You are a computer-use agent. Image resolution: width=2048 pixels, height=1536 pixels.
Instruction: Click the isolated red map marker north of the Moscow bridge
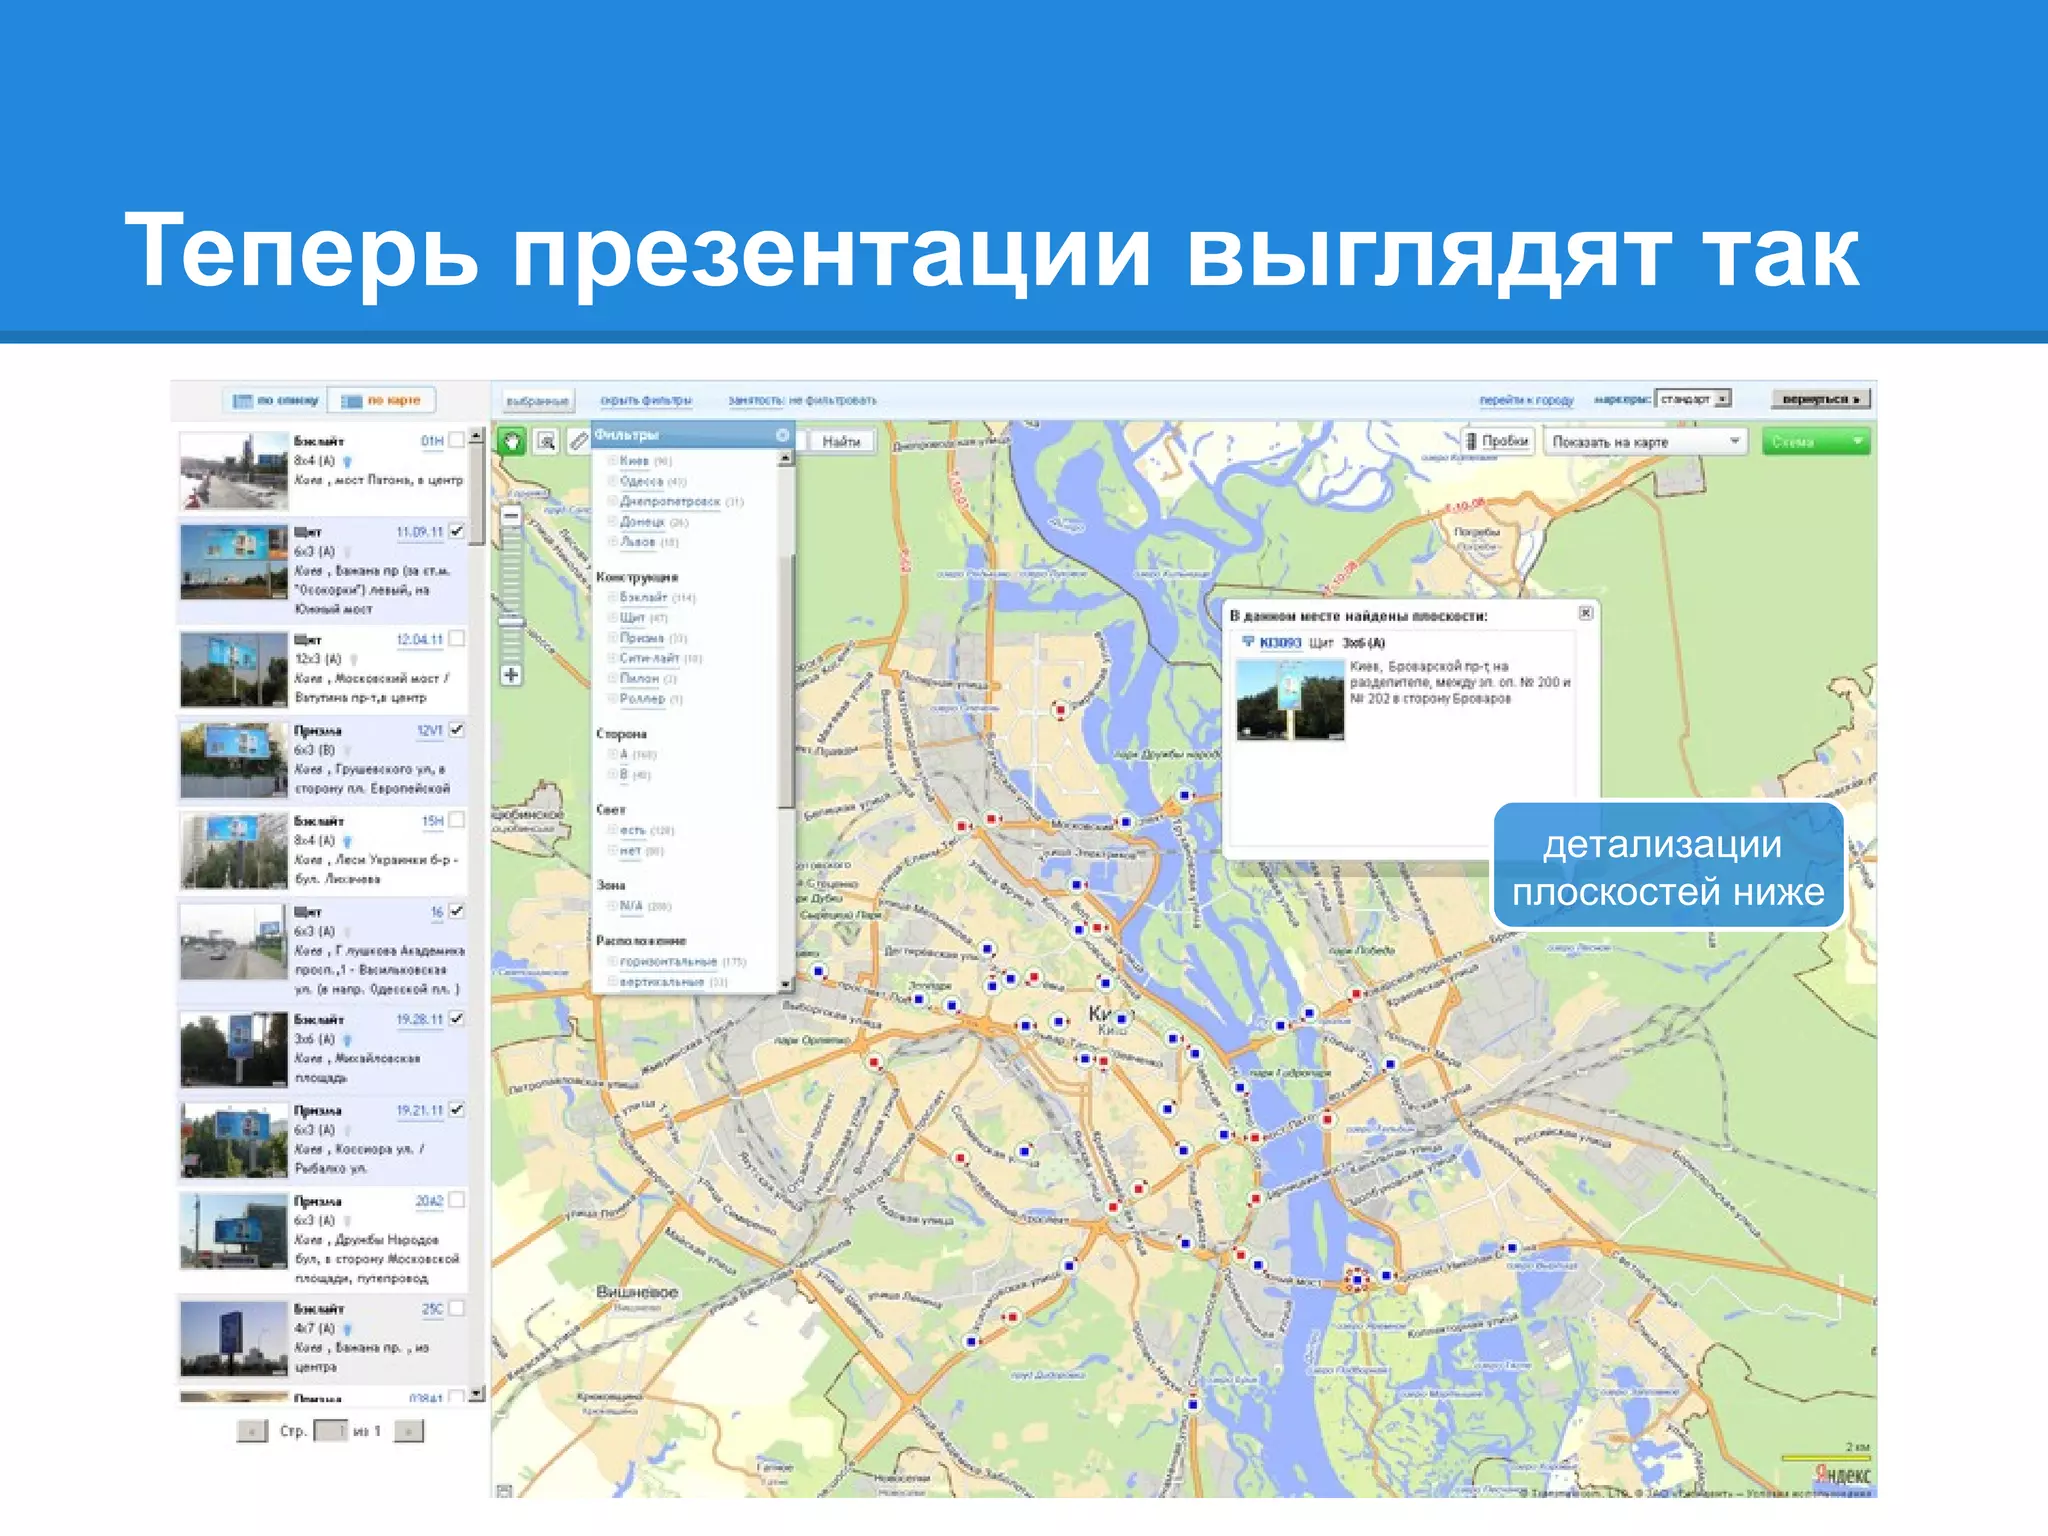1060,710
